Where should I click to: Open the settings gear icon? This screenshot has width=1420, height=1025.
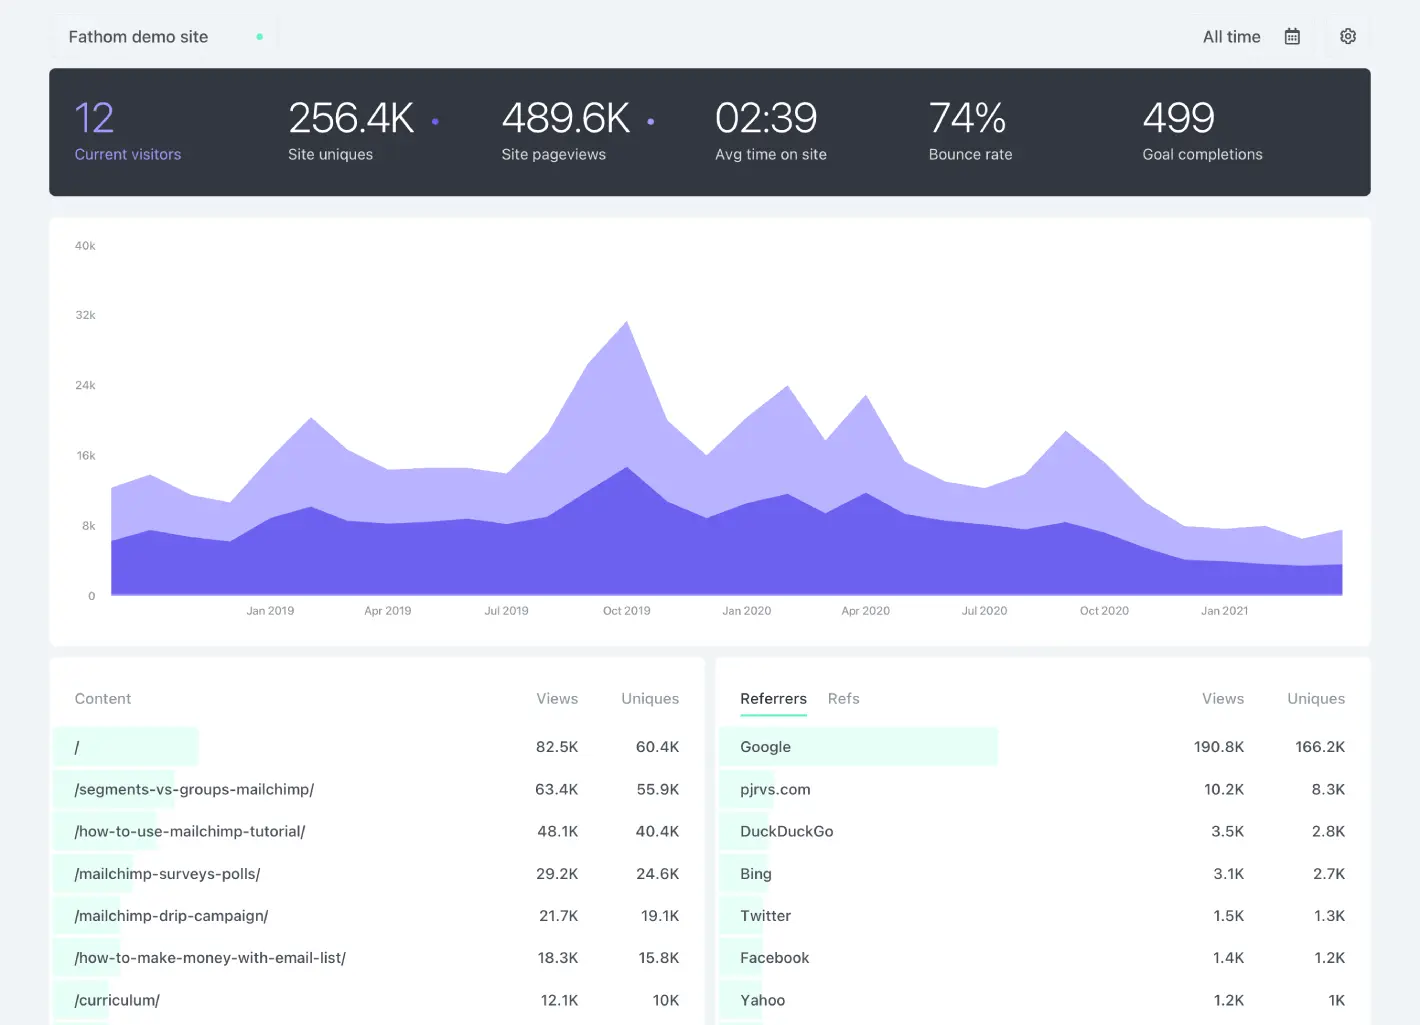click(x=1348, y=36)
